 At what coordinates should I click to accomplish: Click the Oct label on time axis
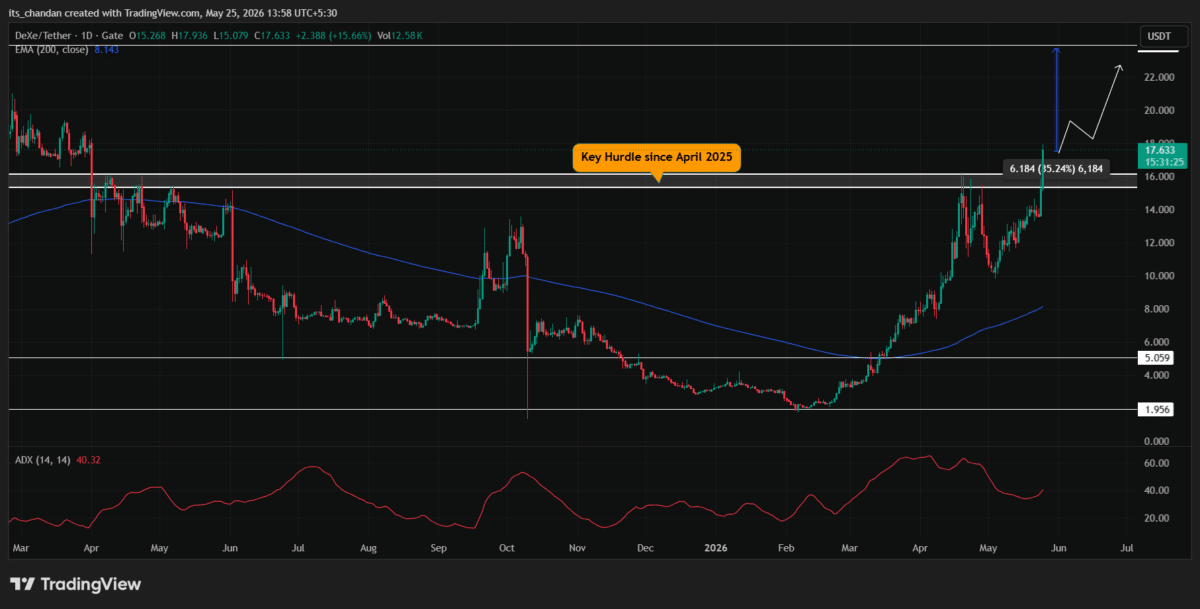tap(506, 549)
